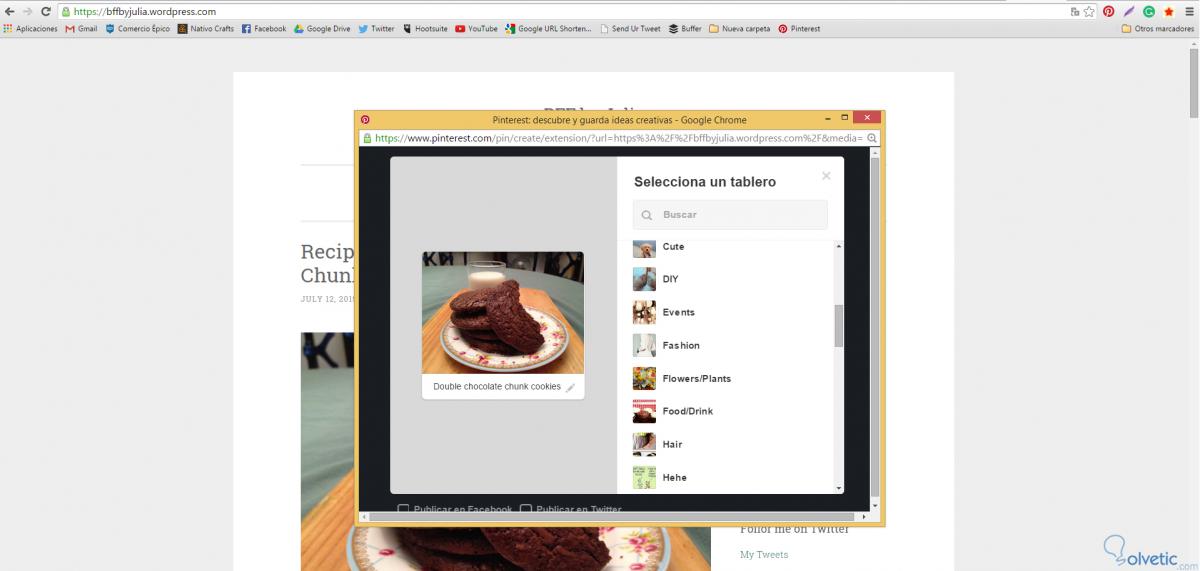Click the board list scrollbar thumb
This screenshot has width=1200, height=571.
(x=839, y=326)
